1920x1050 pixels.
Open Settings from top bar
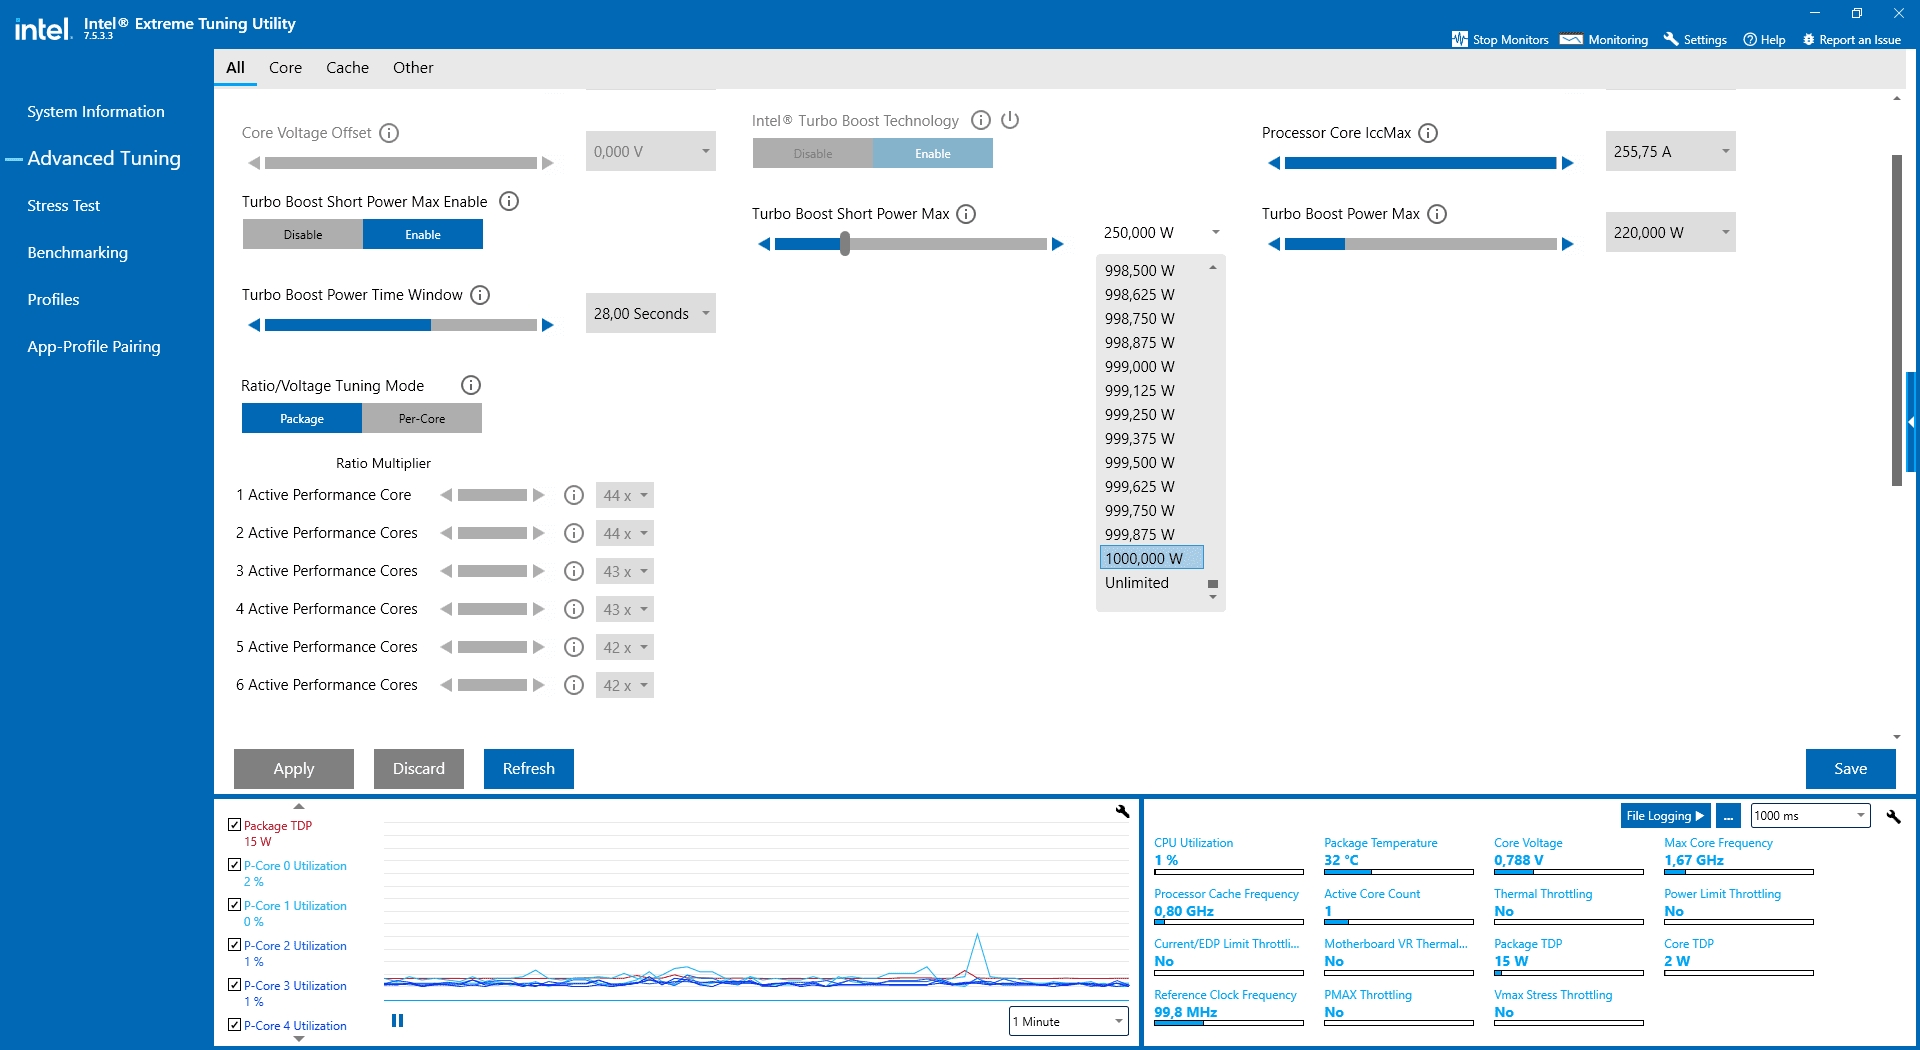[x=1695, y=40]
